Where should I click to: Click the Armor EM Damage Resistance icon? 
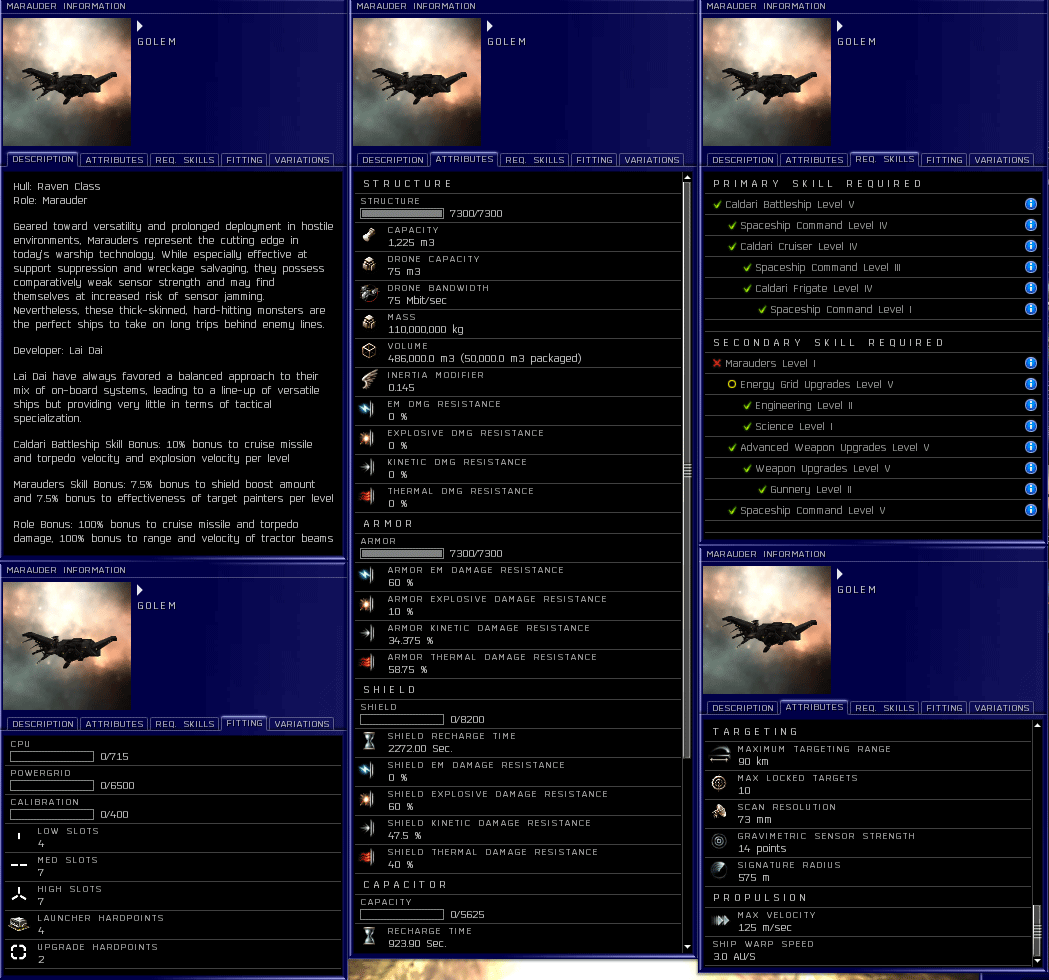click(x=367, y=575)
